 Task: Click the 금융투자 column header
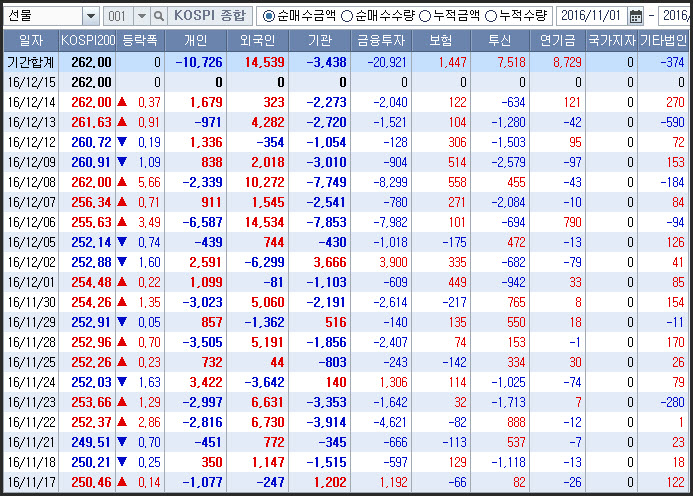point(381,41)
